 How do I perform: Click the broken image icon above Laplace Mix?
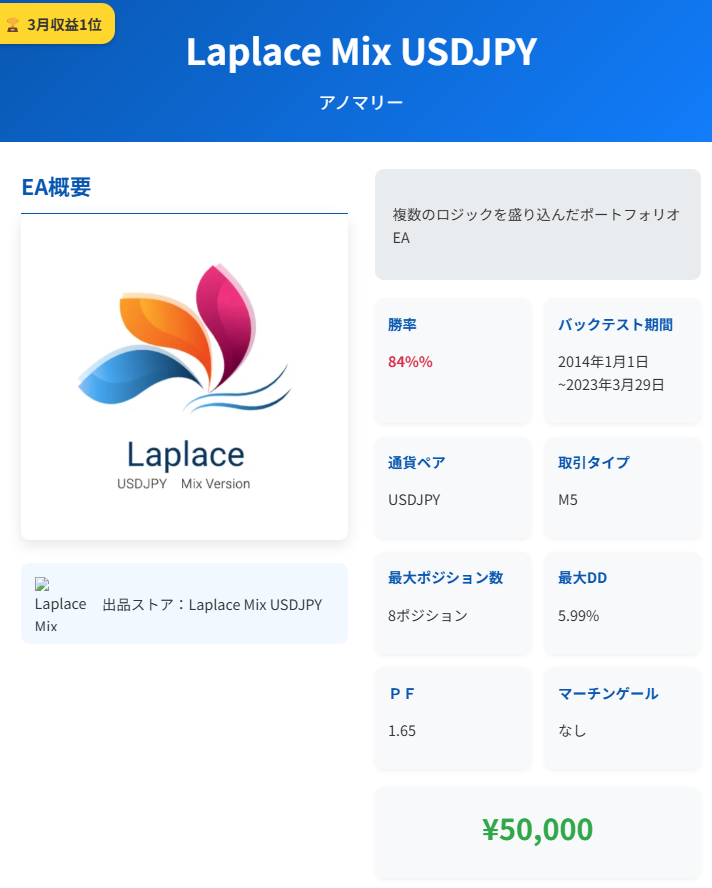pos(42,584)
